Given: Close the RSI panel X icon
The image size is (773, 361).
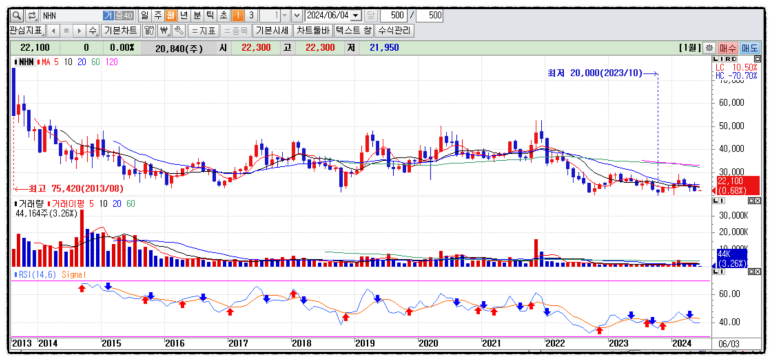Looking at the screenshot, I should pos(757,272).
